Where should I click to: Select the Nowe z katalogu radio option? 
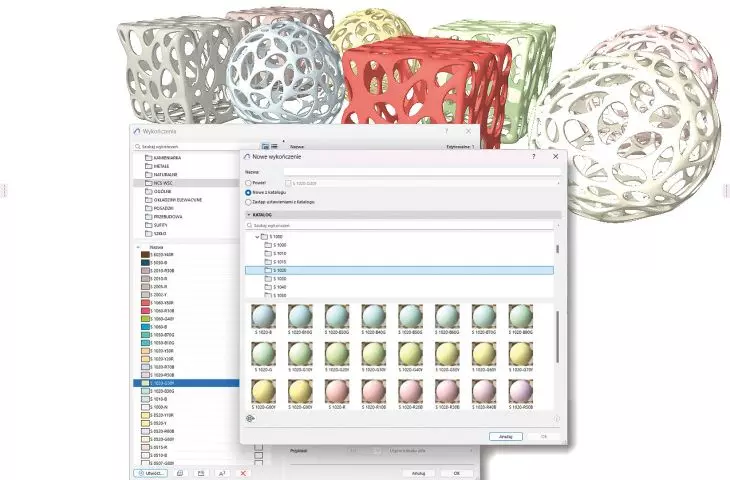pos(248,192)
